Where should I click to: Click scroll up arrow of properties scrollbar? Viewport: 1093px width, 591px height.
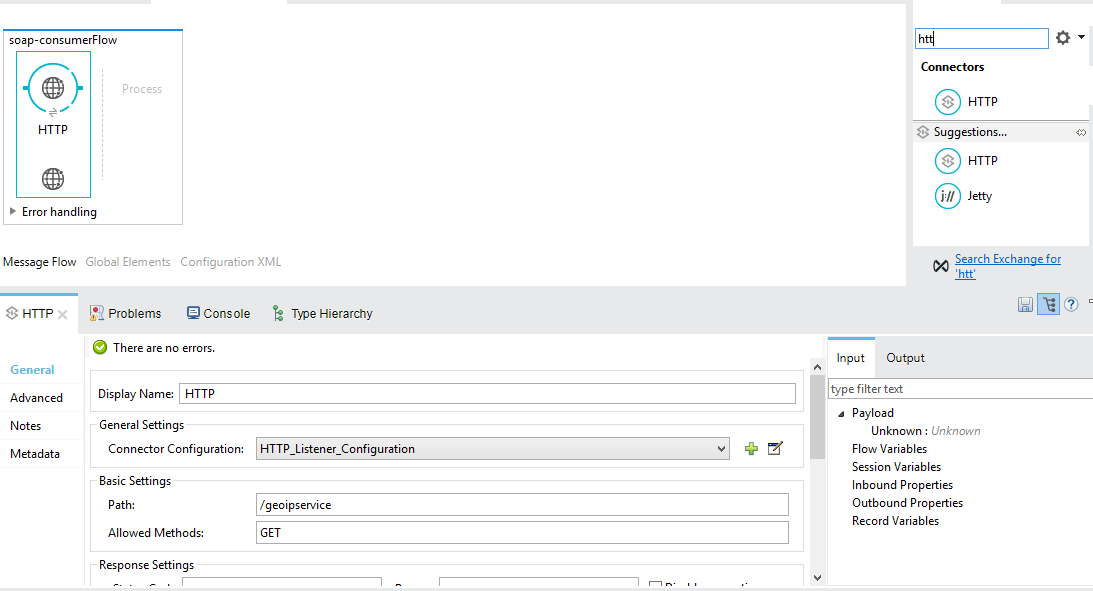click(818, 367)
